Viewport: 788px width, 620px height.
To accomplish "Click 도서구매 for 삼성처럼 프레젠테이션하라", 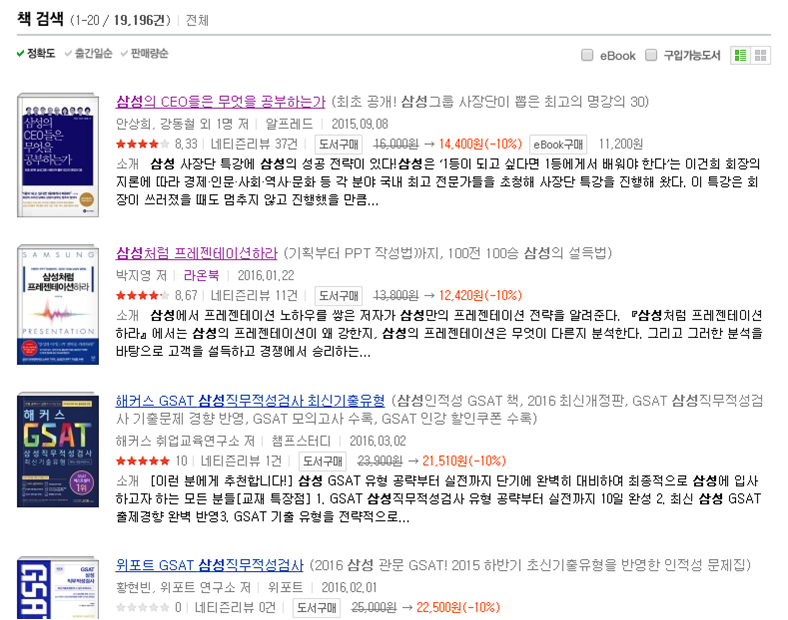I will [x=339, y=295].
